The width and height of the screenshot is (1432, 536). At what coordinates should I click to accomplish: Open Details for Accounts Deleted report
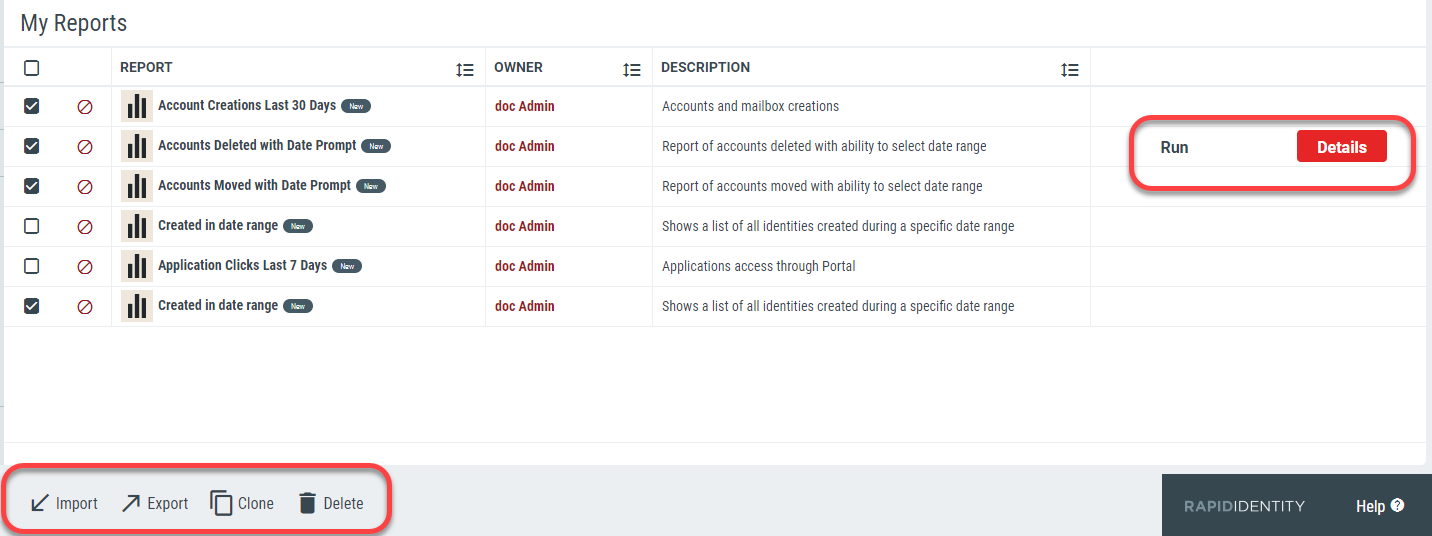(x=1342, y=147)
